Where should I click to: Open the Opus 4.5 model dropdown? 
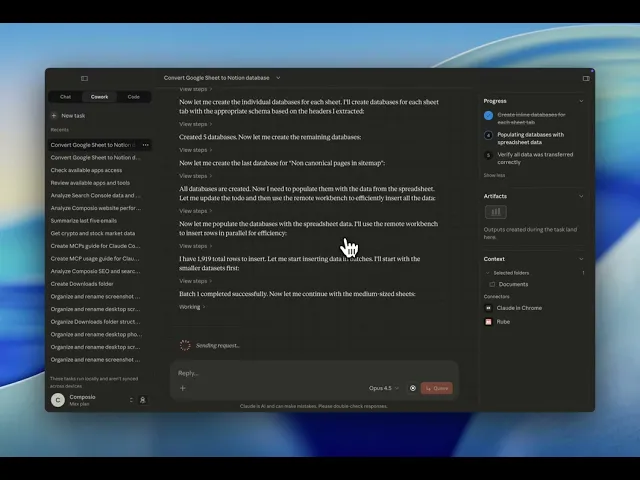click(x=384, y=388)
